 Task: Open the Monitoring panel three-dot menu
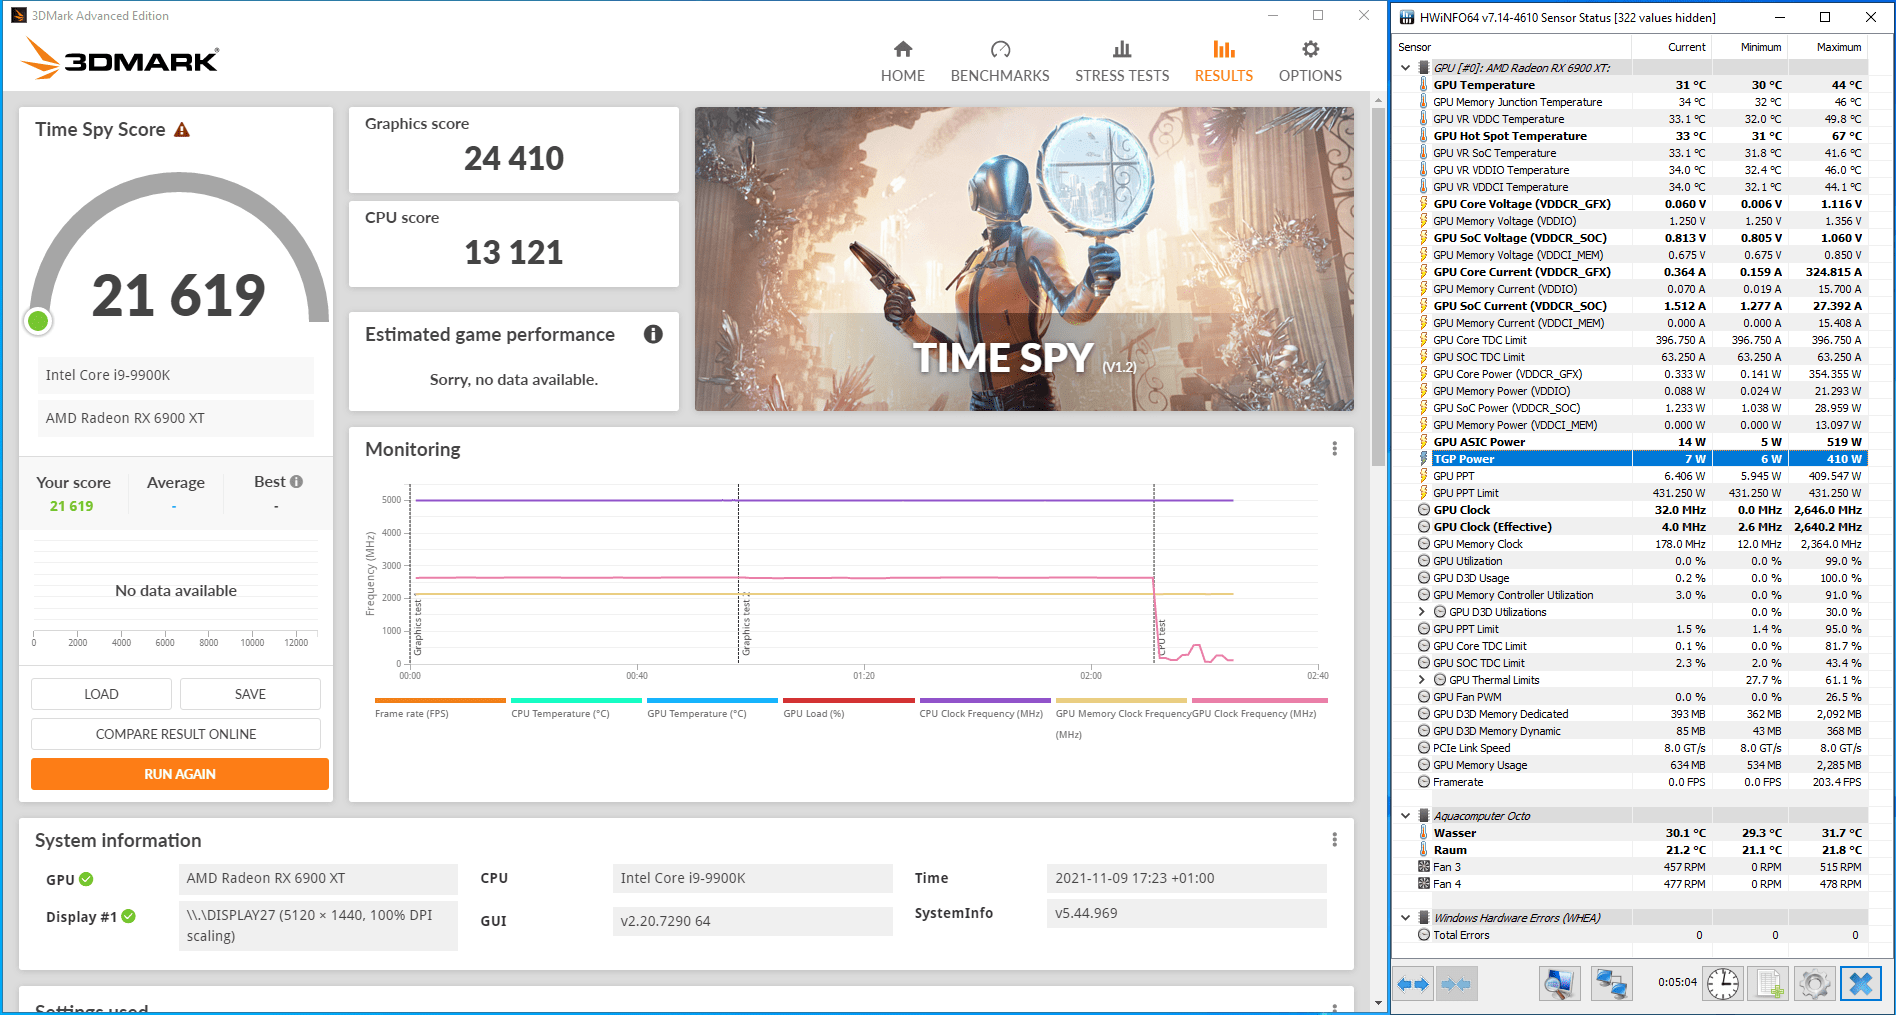(x=1334, y=449)
